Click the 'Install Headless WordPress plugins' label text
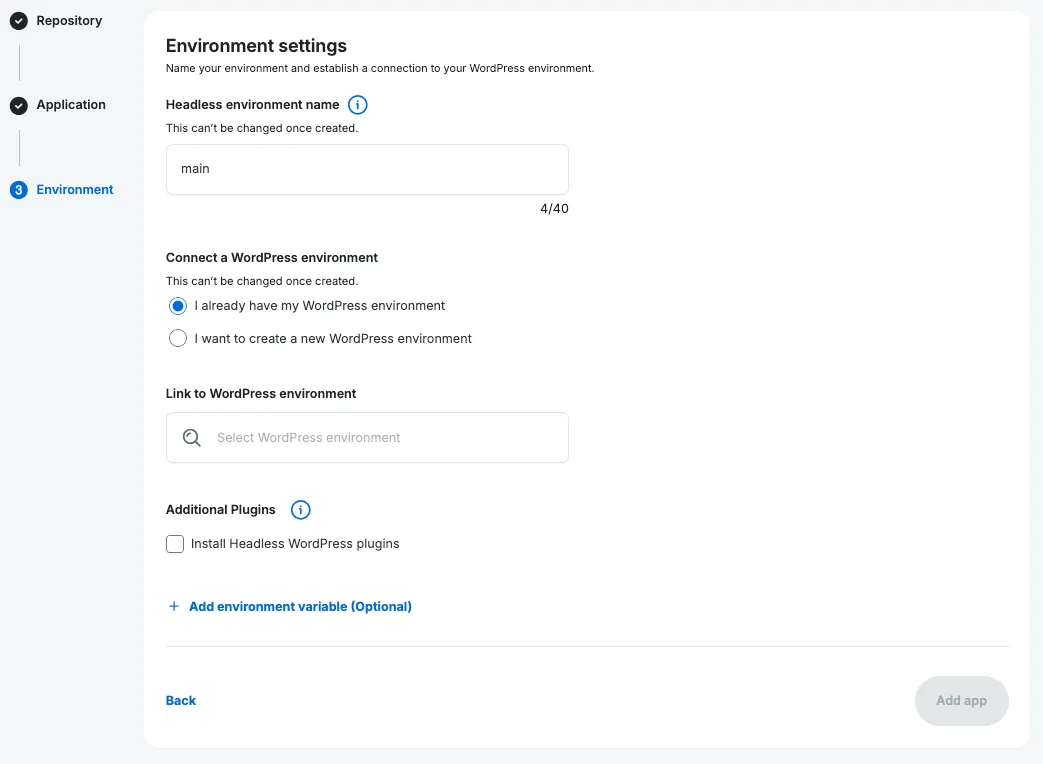 (295, 544)
